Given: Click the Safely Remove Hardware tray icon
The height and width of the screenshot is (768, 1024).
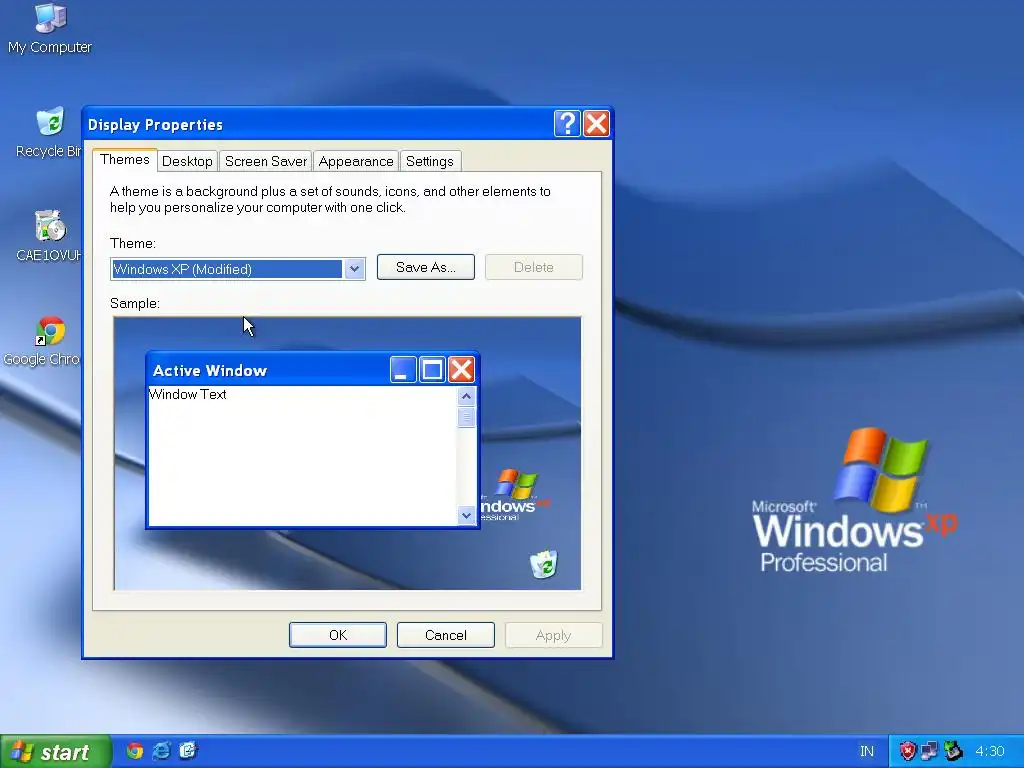Looking at the screenshot, I should point(953,751).
